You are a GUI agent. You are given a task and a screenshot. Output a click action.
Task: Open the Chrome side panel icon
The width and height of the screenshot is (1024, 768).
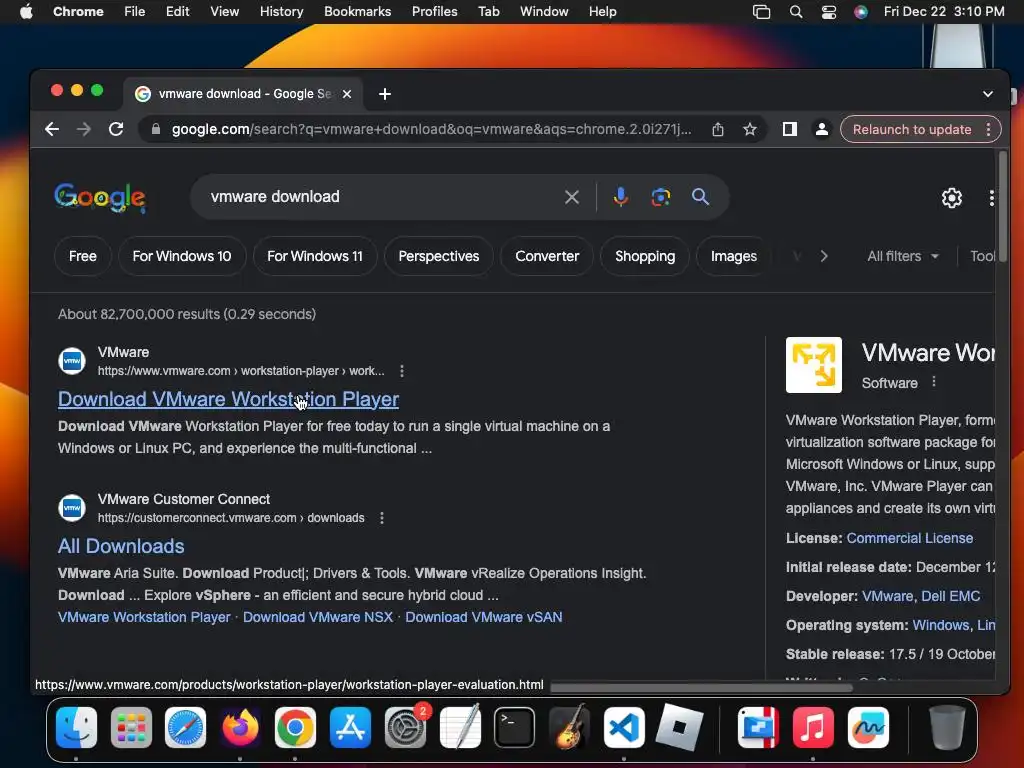[x=790, y=129]
